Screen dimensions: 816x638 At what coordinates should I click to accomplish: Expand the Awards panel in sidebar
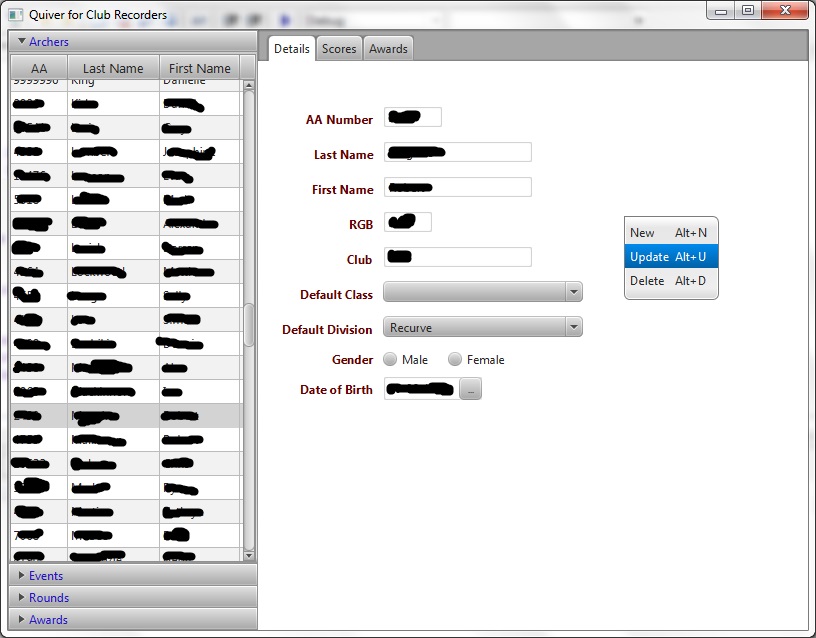[x=133, y=619]
